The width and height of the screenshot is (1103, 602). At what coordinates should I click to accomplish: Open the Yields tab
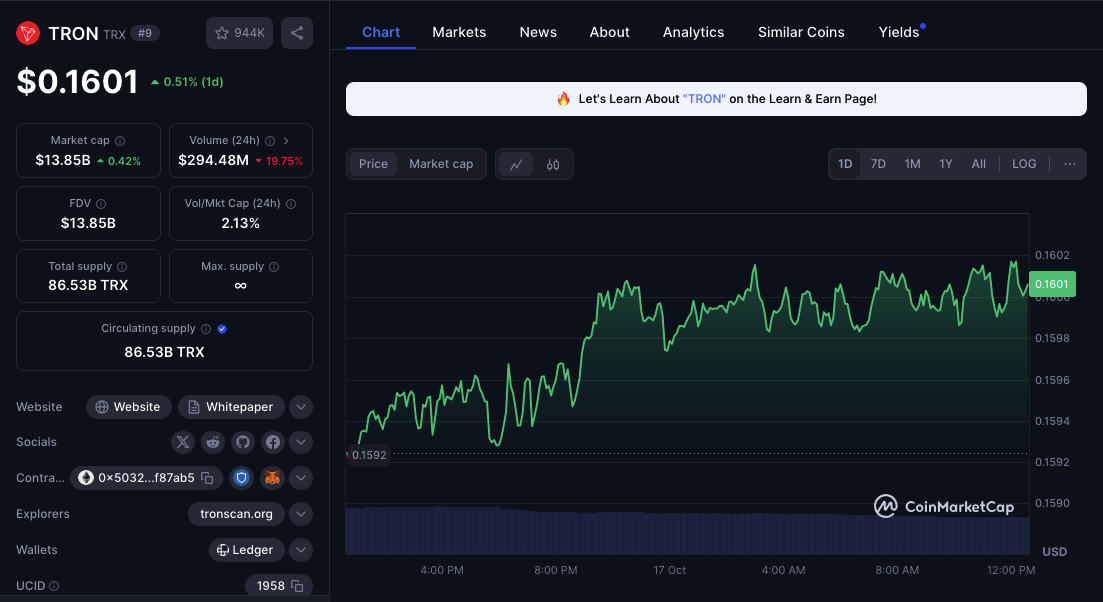coord(899,32)
